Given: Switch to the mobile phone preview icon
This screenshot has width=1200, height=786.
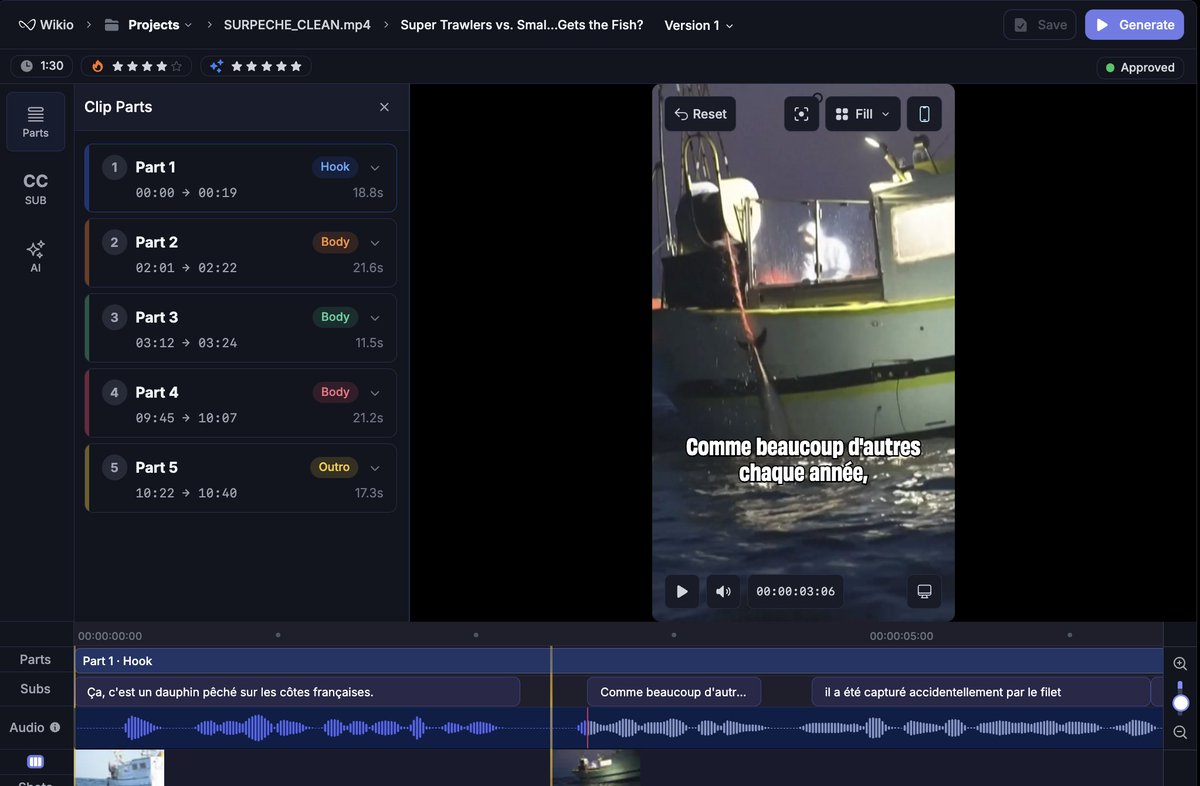Looking at the screenshot, I should click(924, 114).
